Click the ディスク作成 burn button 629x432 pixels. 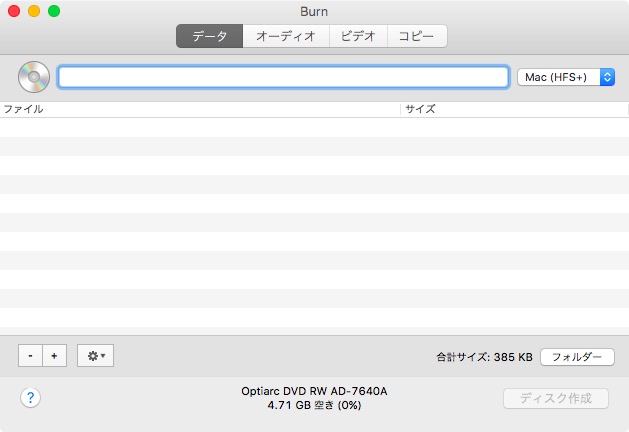point(555,398)
